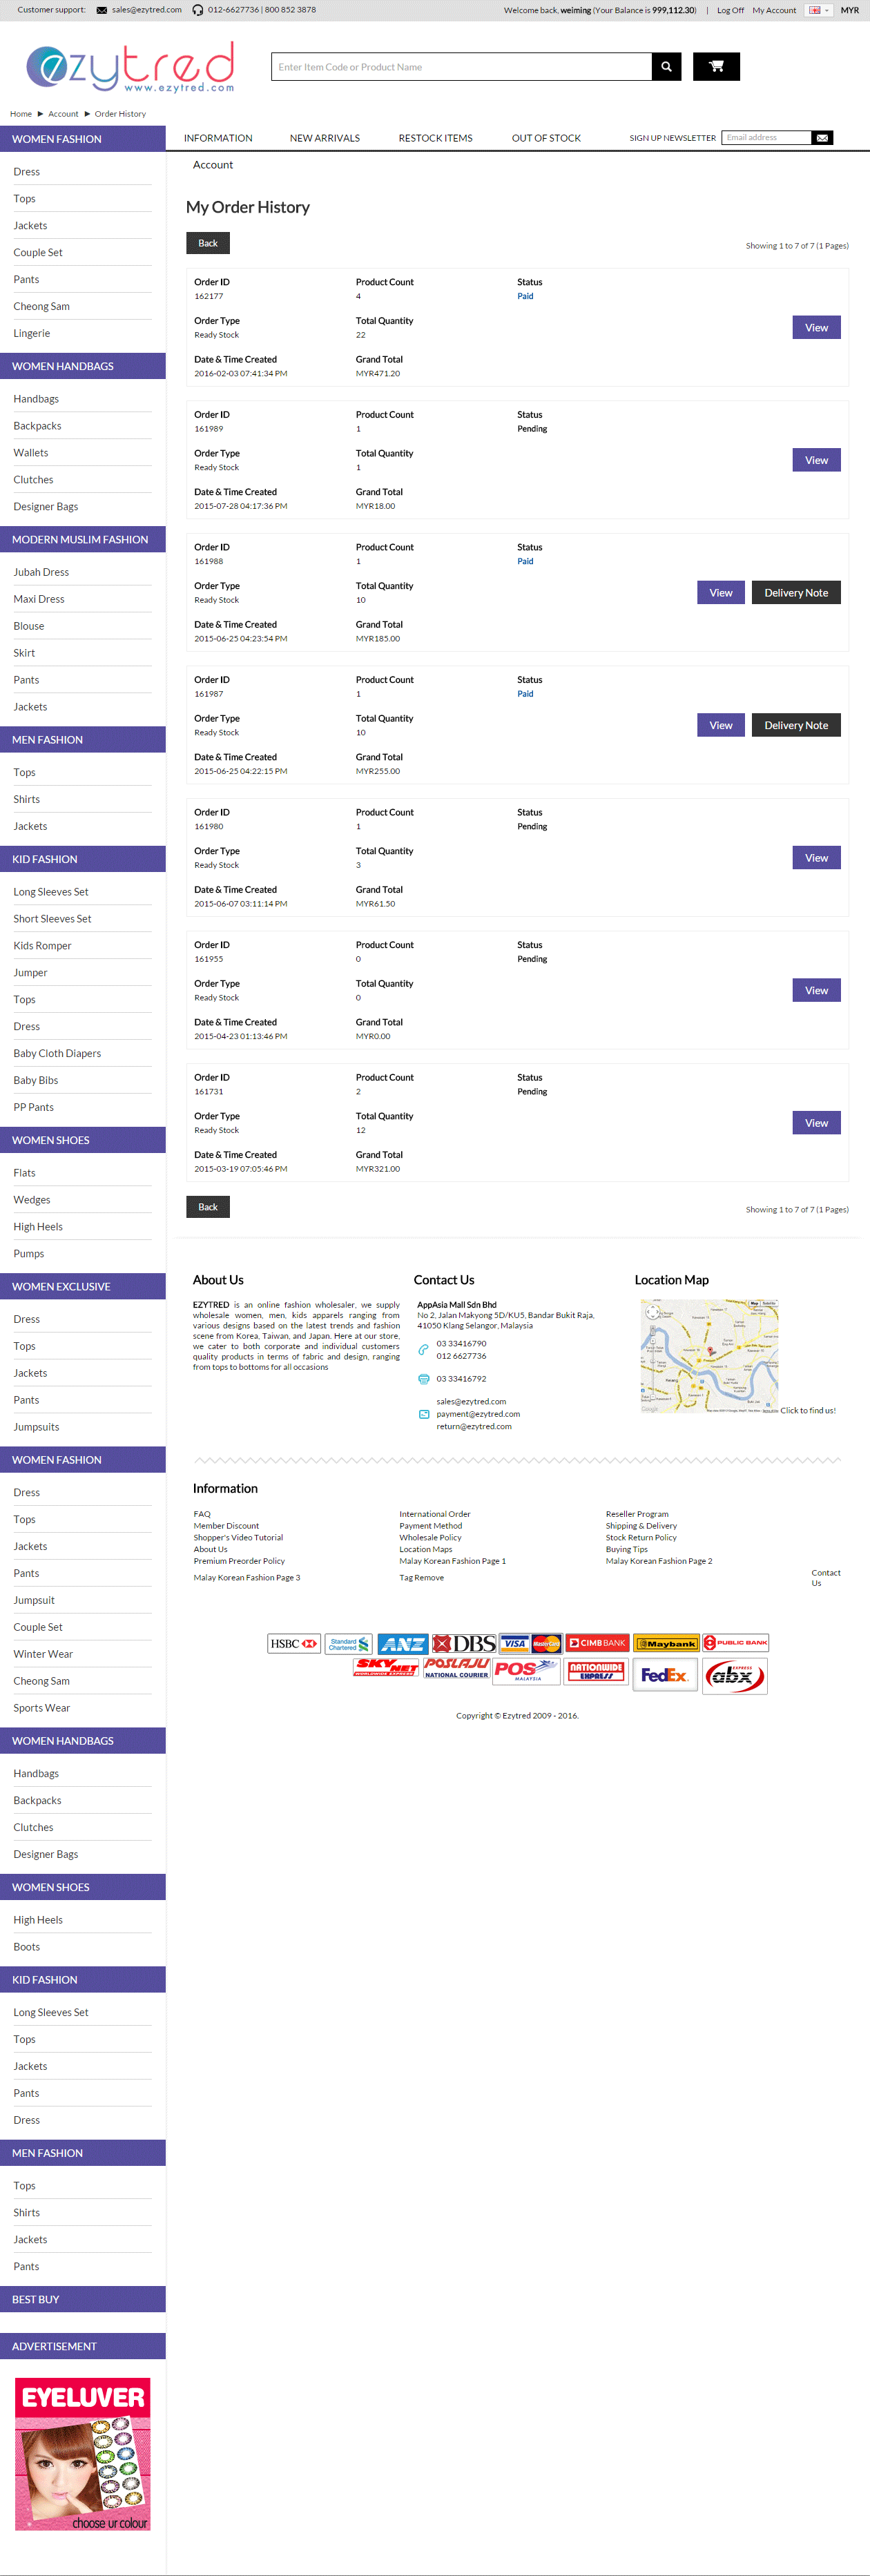Open the language flag dropdown
This screenshot has width=870, height=2576.
(x=818, y=10)
